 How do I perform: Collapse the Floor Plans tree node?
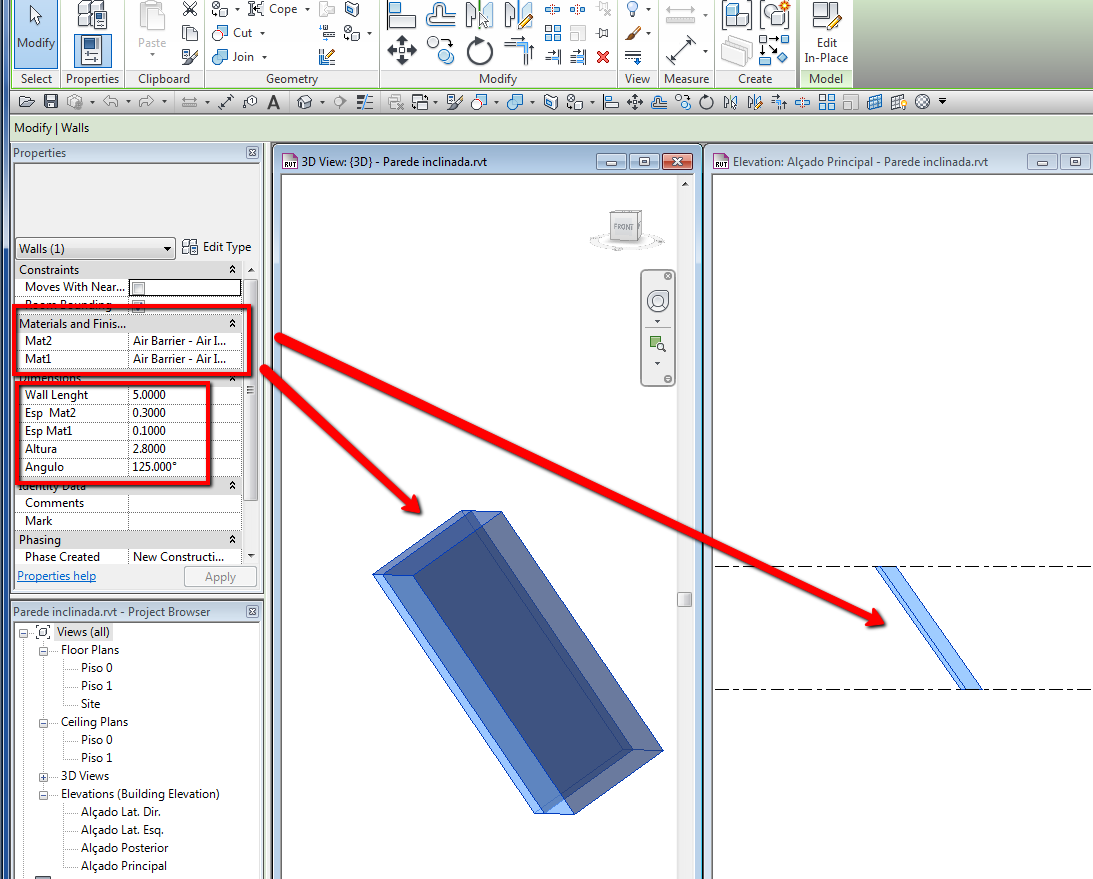[43, 651]
